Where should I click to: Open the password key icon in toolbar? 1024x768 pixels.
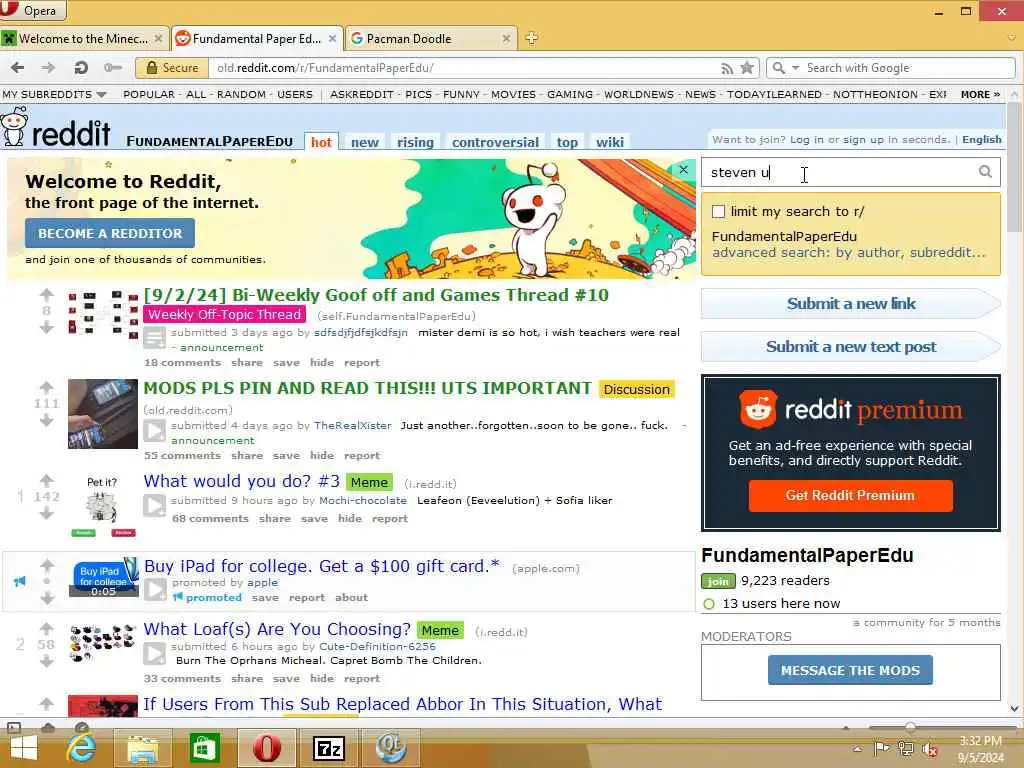pyautogui.click(x=113, y=67)
